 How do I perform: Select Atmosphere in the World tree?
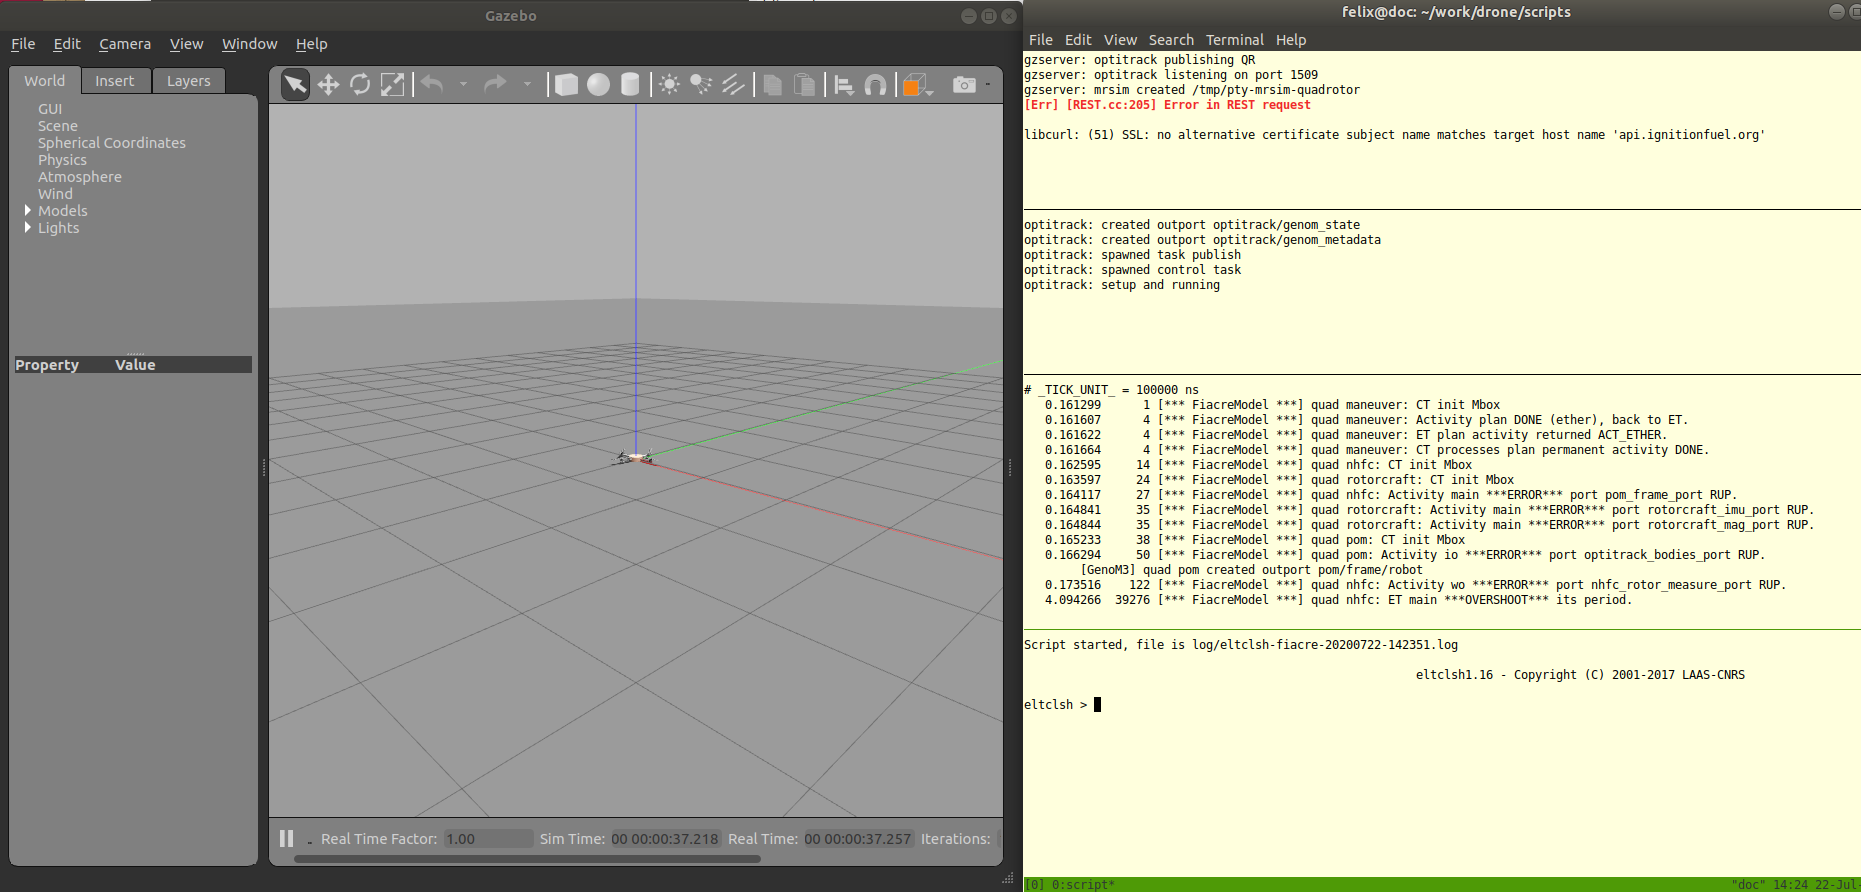(80, 177)
